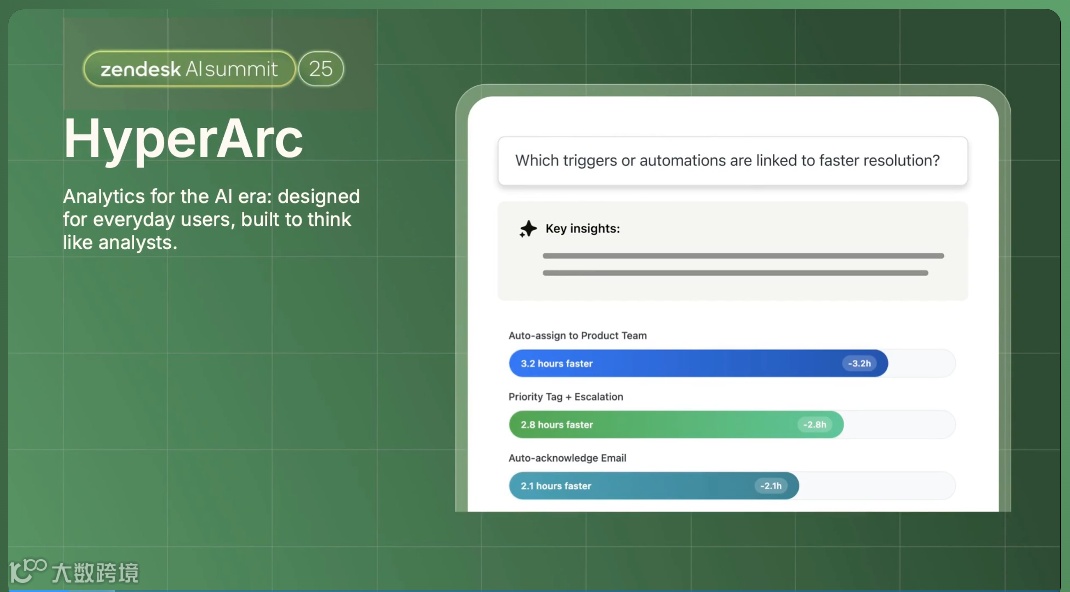Click the blue 3.2 hours faster bar
This screenshot has width=1070, height=592.
(x=698, y=364)
